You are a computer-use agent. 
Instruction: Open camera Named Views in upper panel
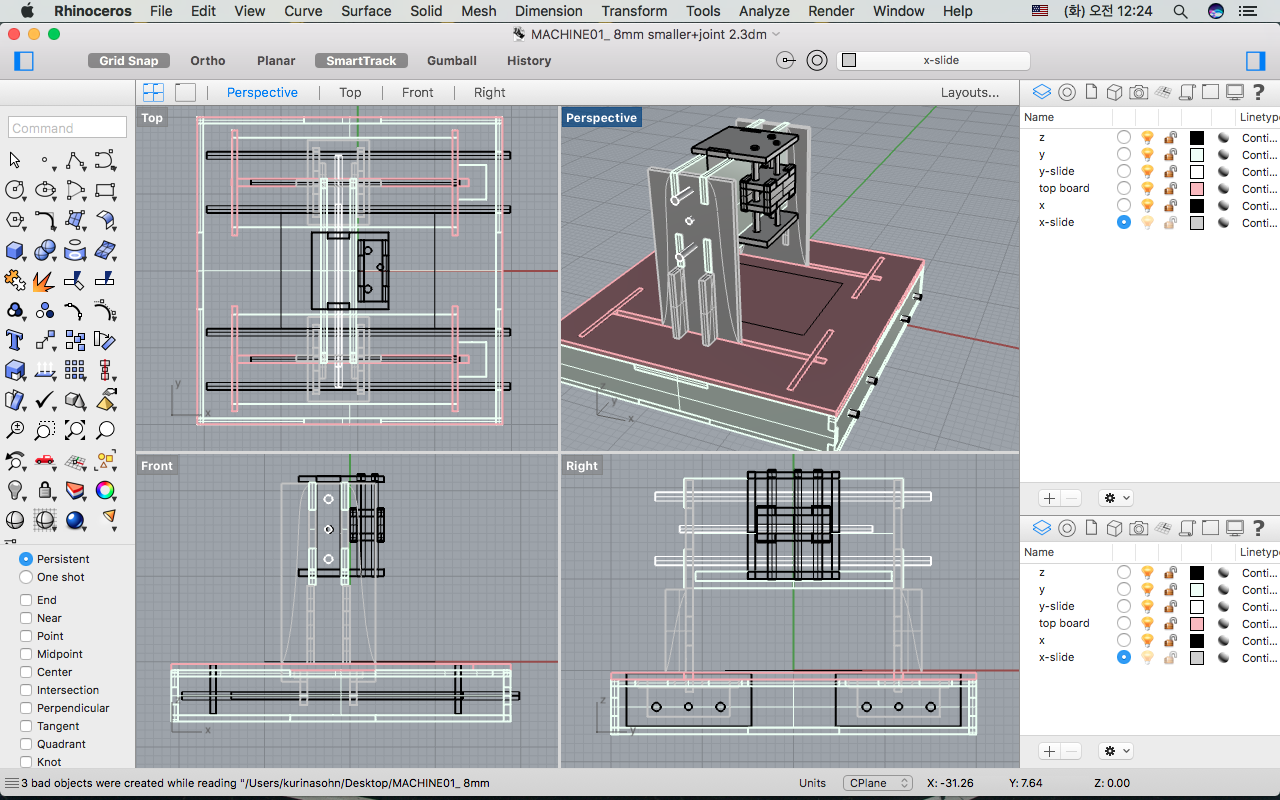pos(1138,92)
